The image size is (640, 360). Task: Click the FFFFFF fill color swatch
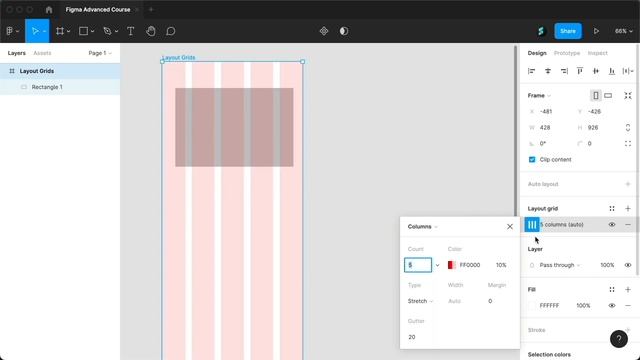pos(532,306)
